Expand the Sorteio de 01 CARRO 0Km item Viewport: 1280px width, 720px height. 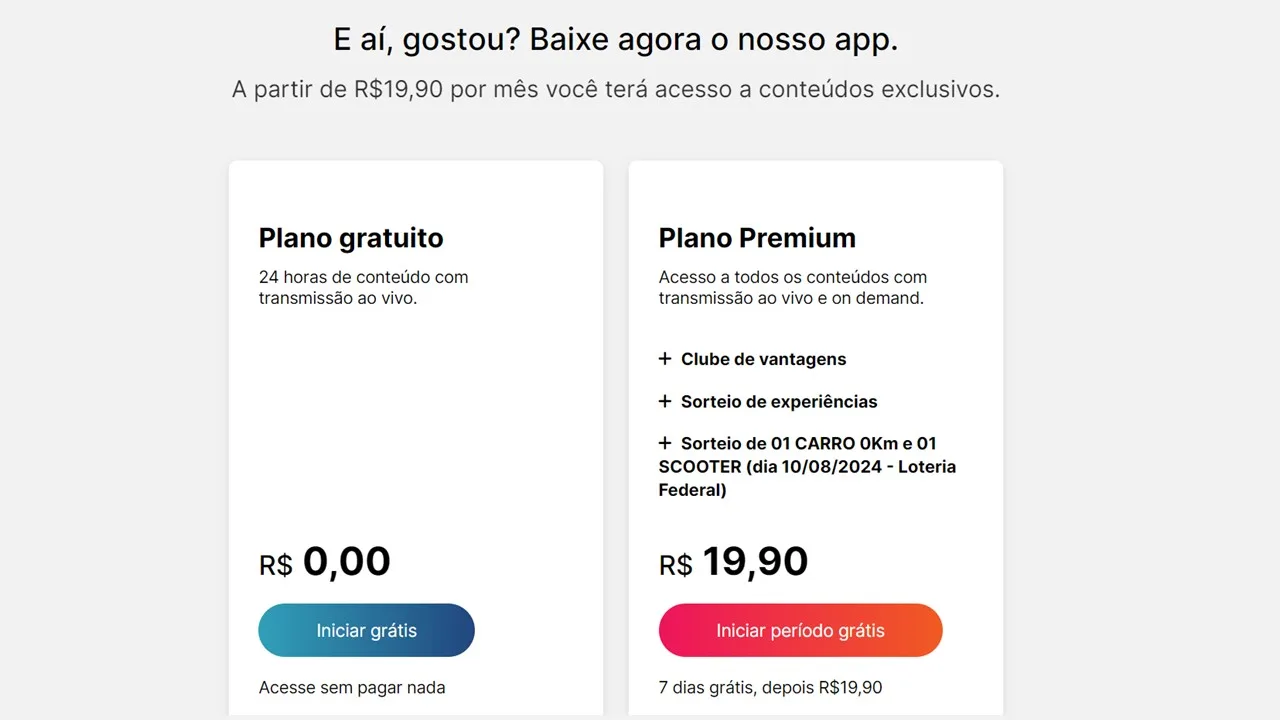click(x=808, y=466)
